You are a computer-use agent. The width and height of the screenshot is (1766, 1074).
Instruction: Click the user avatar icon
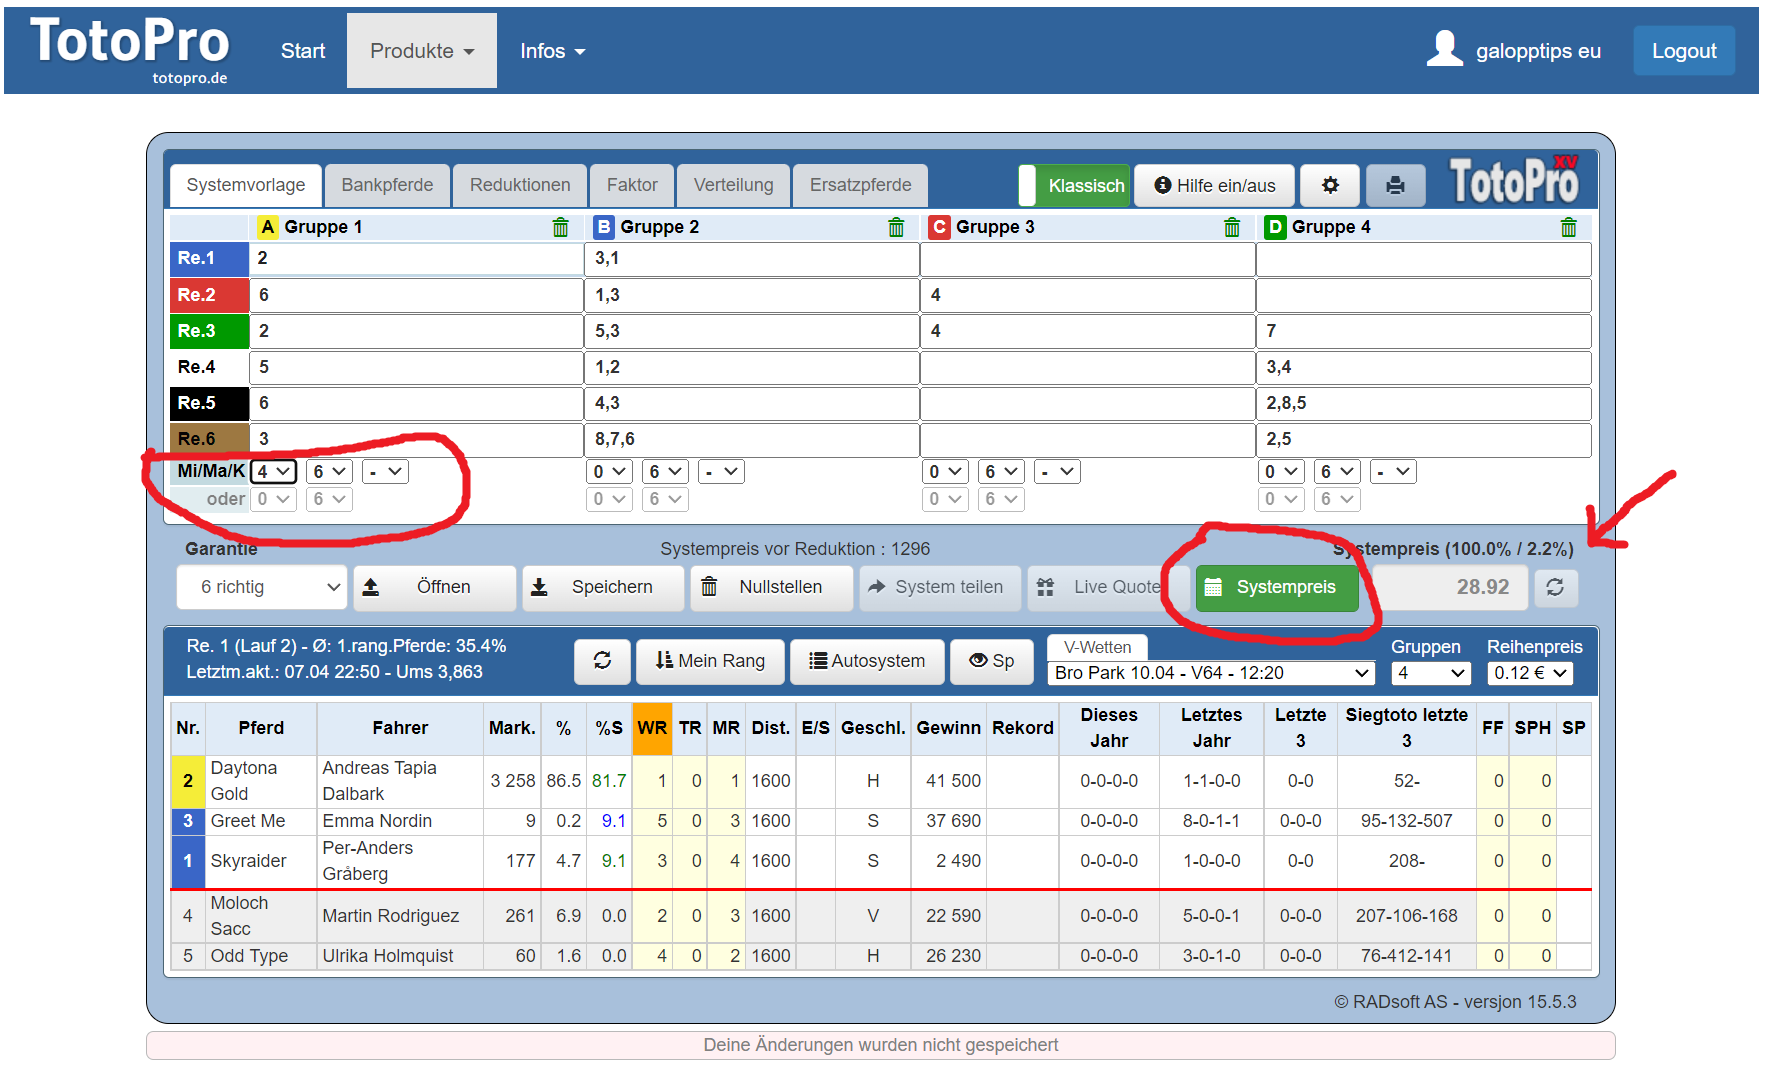coord(1444,49)
